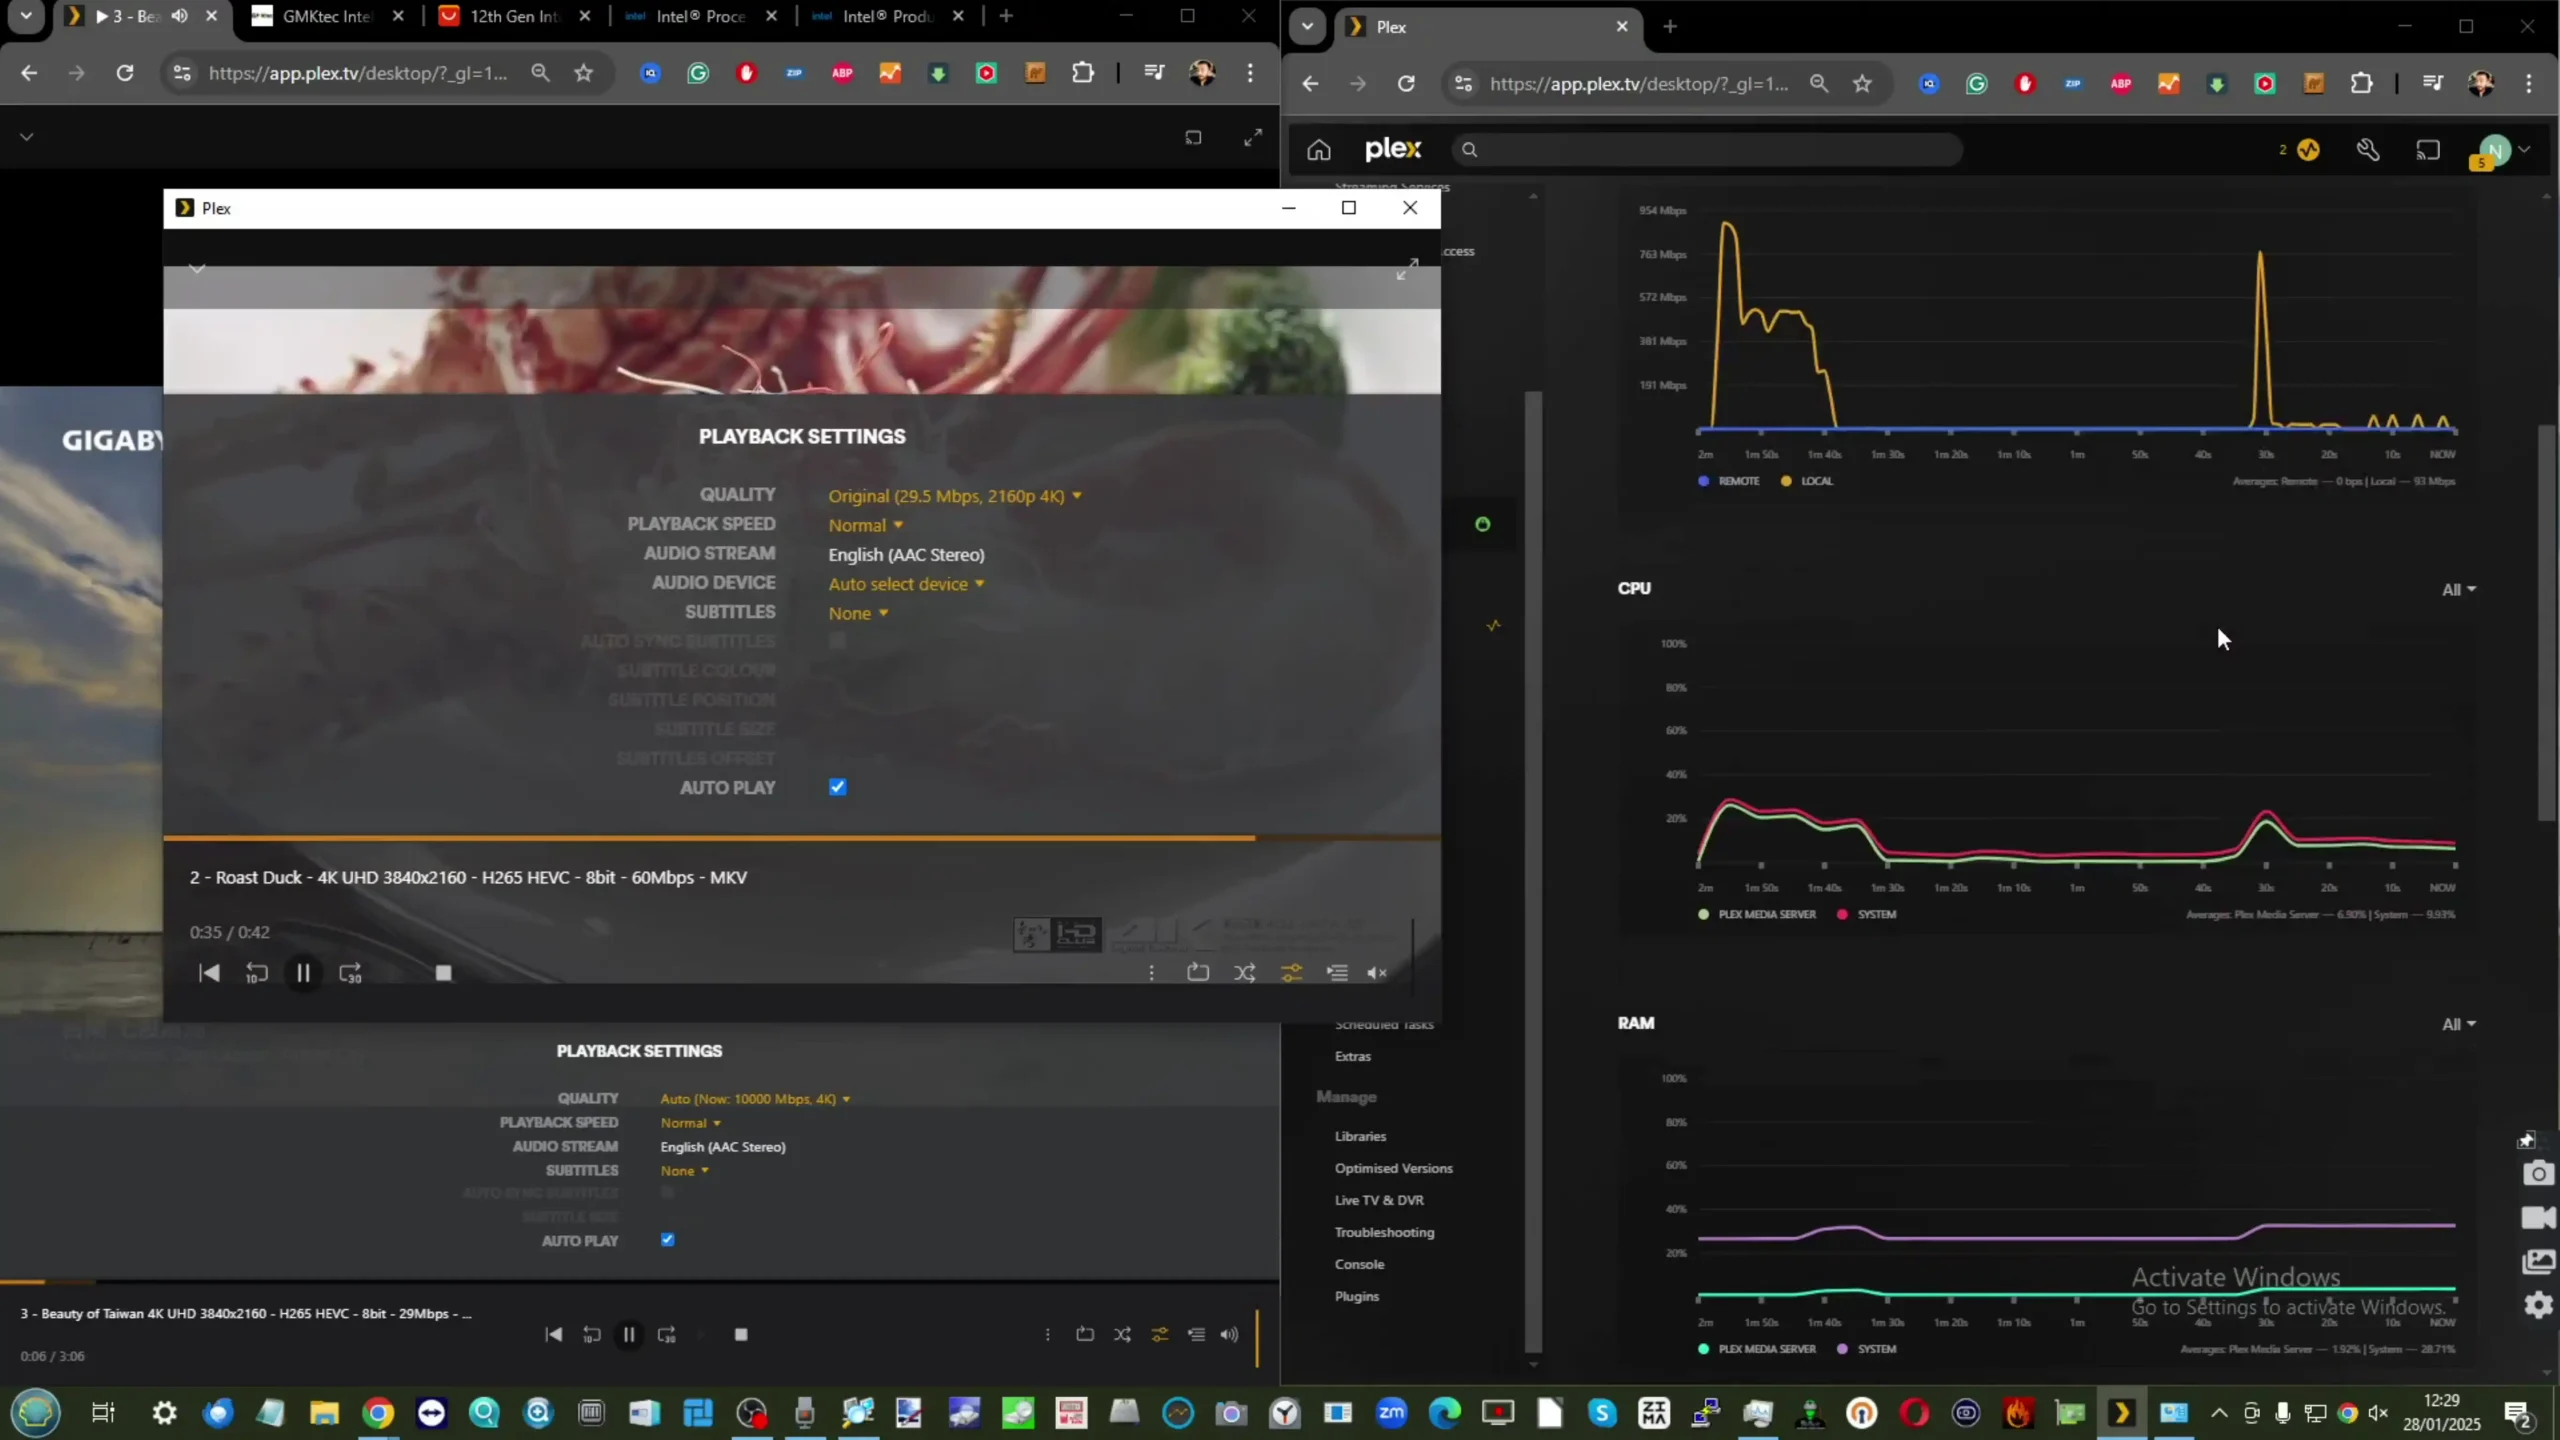
Task: Open Live TV & DVR settings
Action: (1379, 1200)
